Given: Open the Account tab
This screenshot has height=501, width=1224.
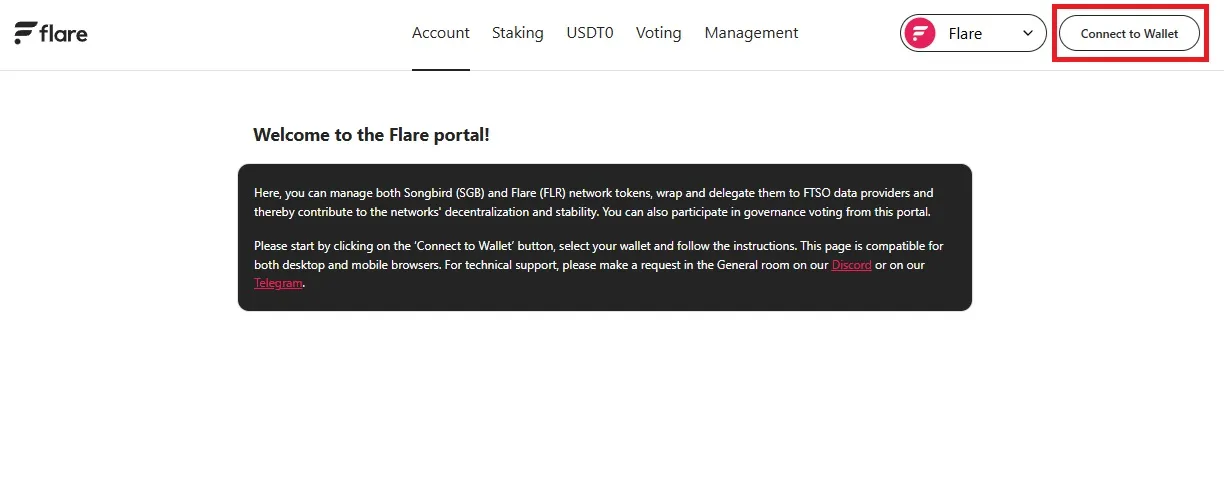Looking at the screenshot, I should (x=440, y=33).
